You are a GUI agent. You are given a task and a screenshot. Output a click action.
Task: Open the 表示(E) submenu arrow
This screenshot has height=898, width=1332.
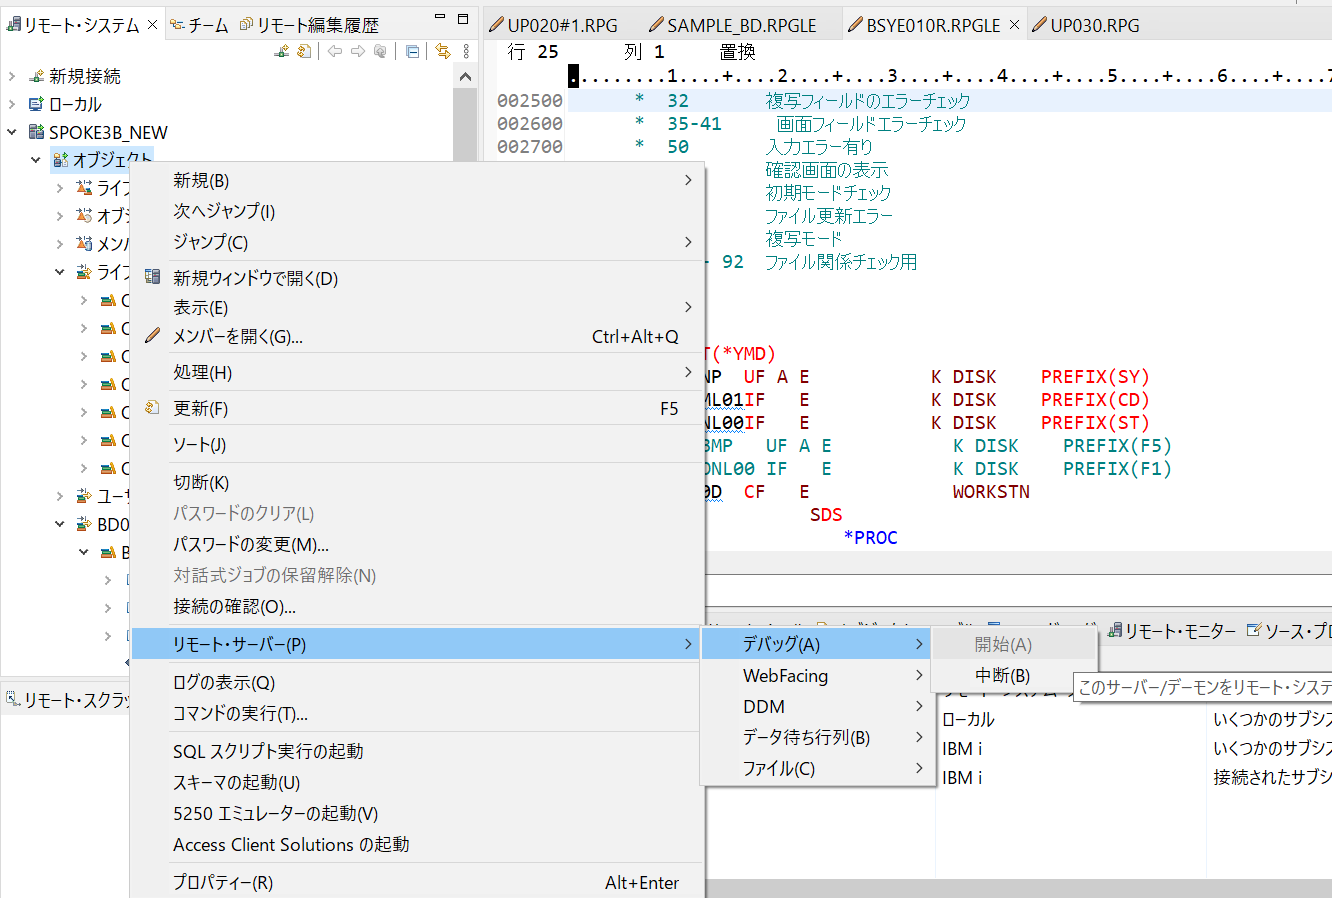point(688,307)
